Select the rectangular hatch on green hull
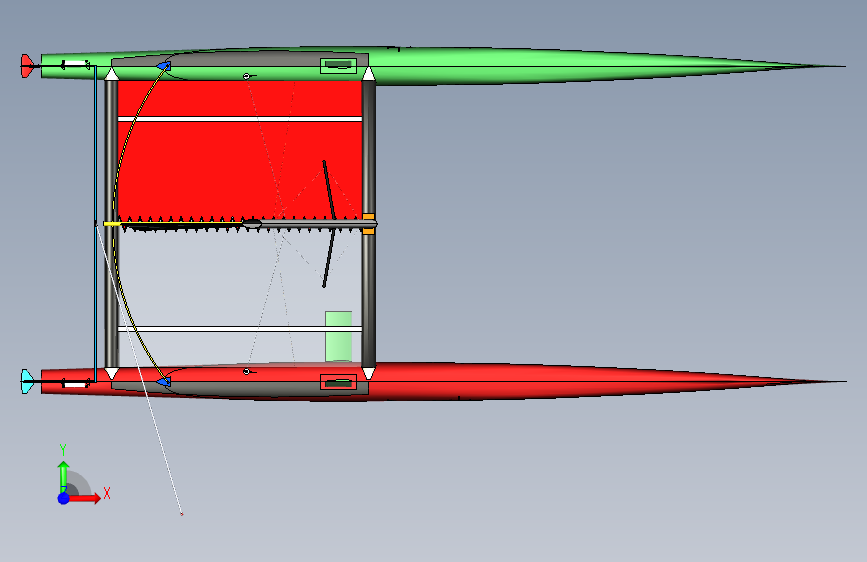867x562 pixels. click(338, 66)
